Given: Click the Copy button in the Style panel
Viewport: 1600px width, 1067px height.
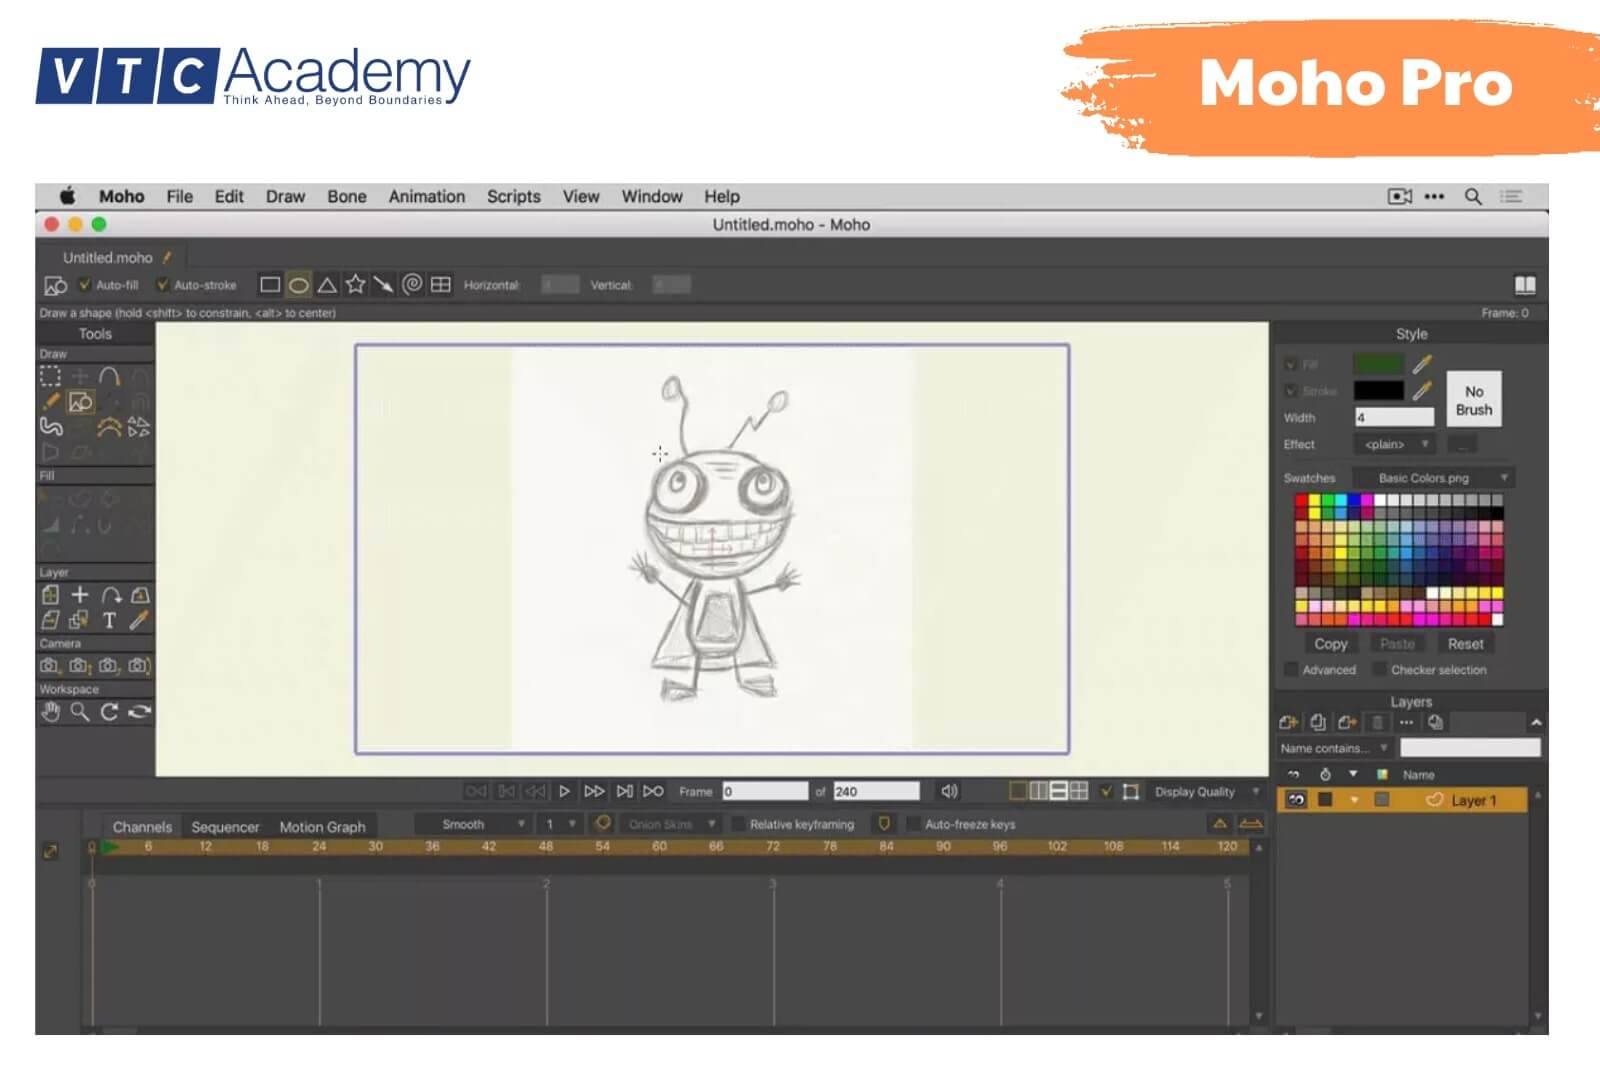Looking at the screenshot, I should (1330, 643).
